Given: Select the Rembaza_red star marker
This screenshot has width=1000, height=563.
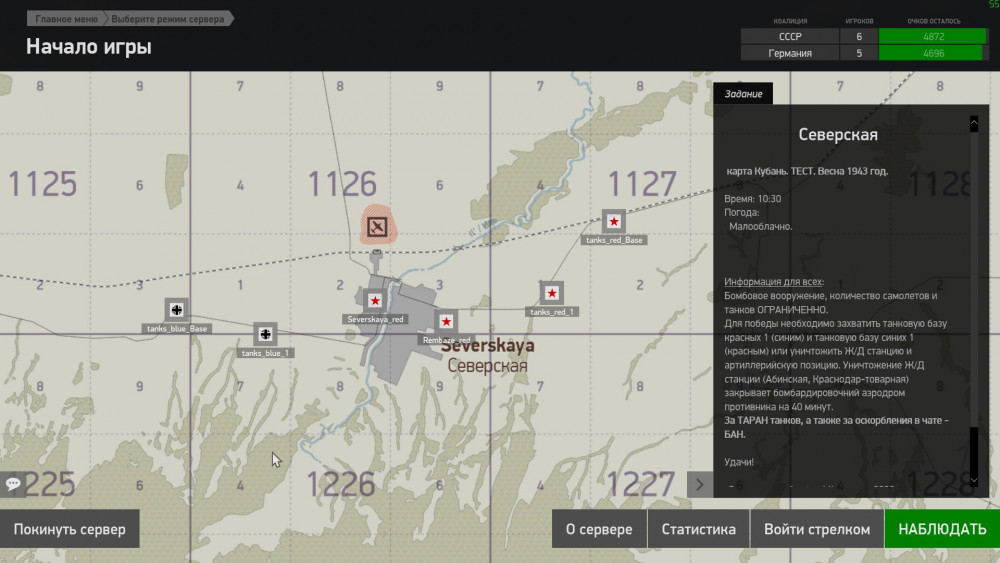Looking at the screenshot, I should point(446,322).
